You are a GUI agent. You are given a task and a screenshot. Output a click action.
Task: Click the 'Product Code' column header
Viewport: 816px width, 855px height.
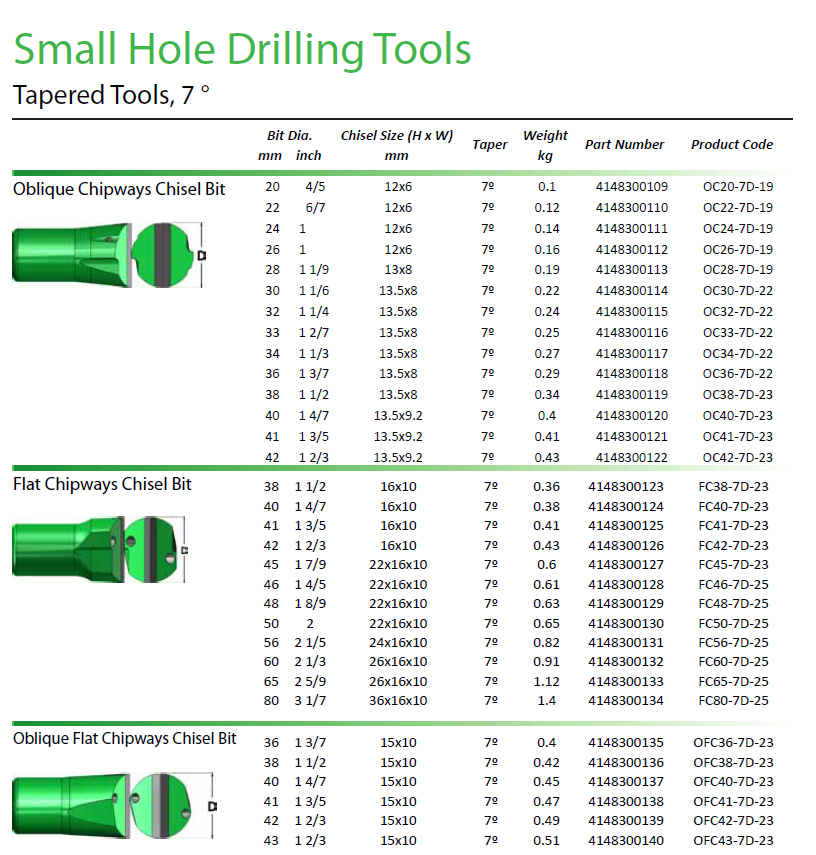tap(731, 144)
